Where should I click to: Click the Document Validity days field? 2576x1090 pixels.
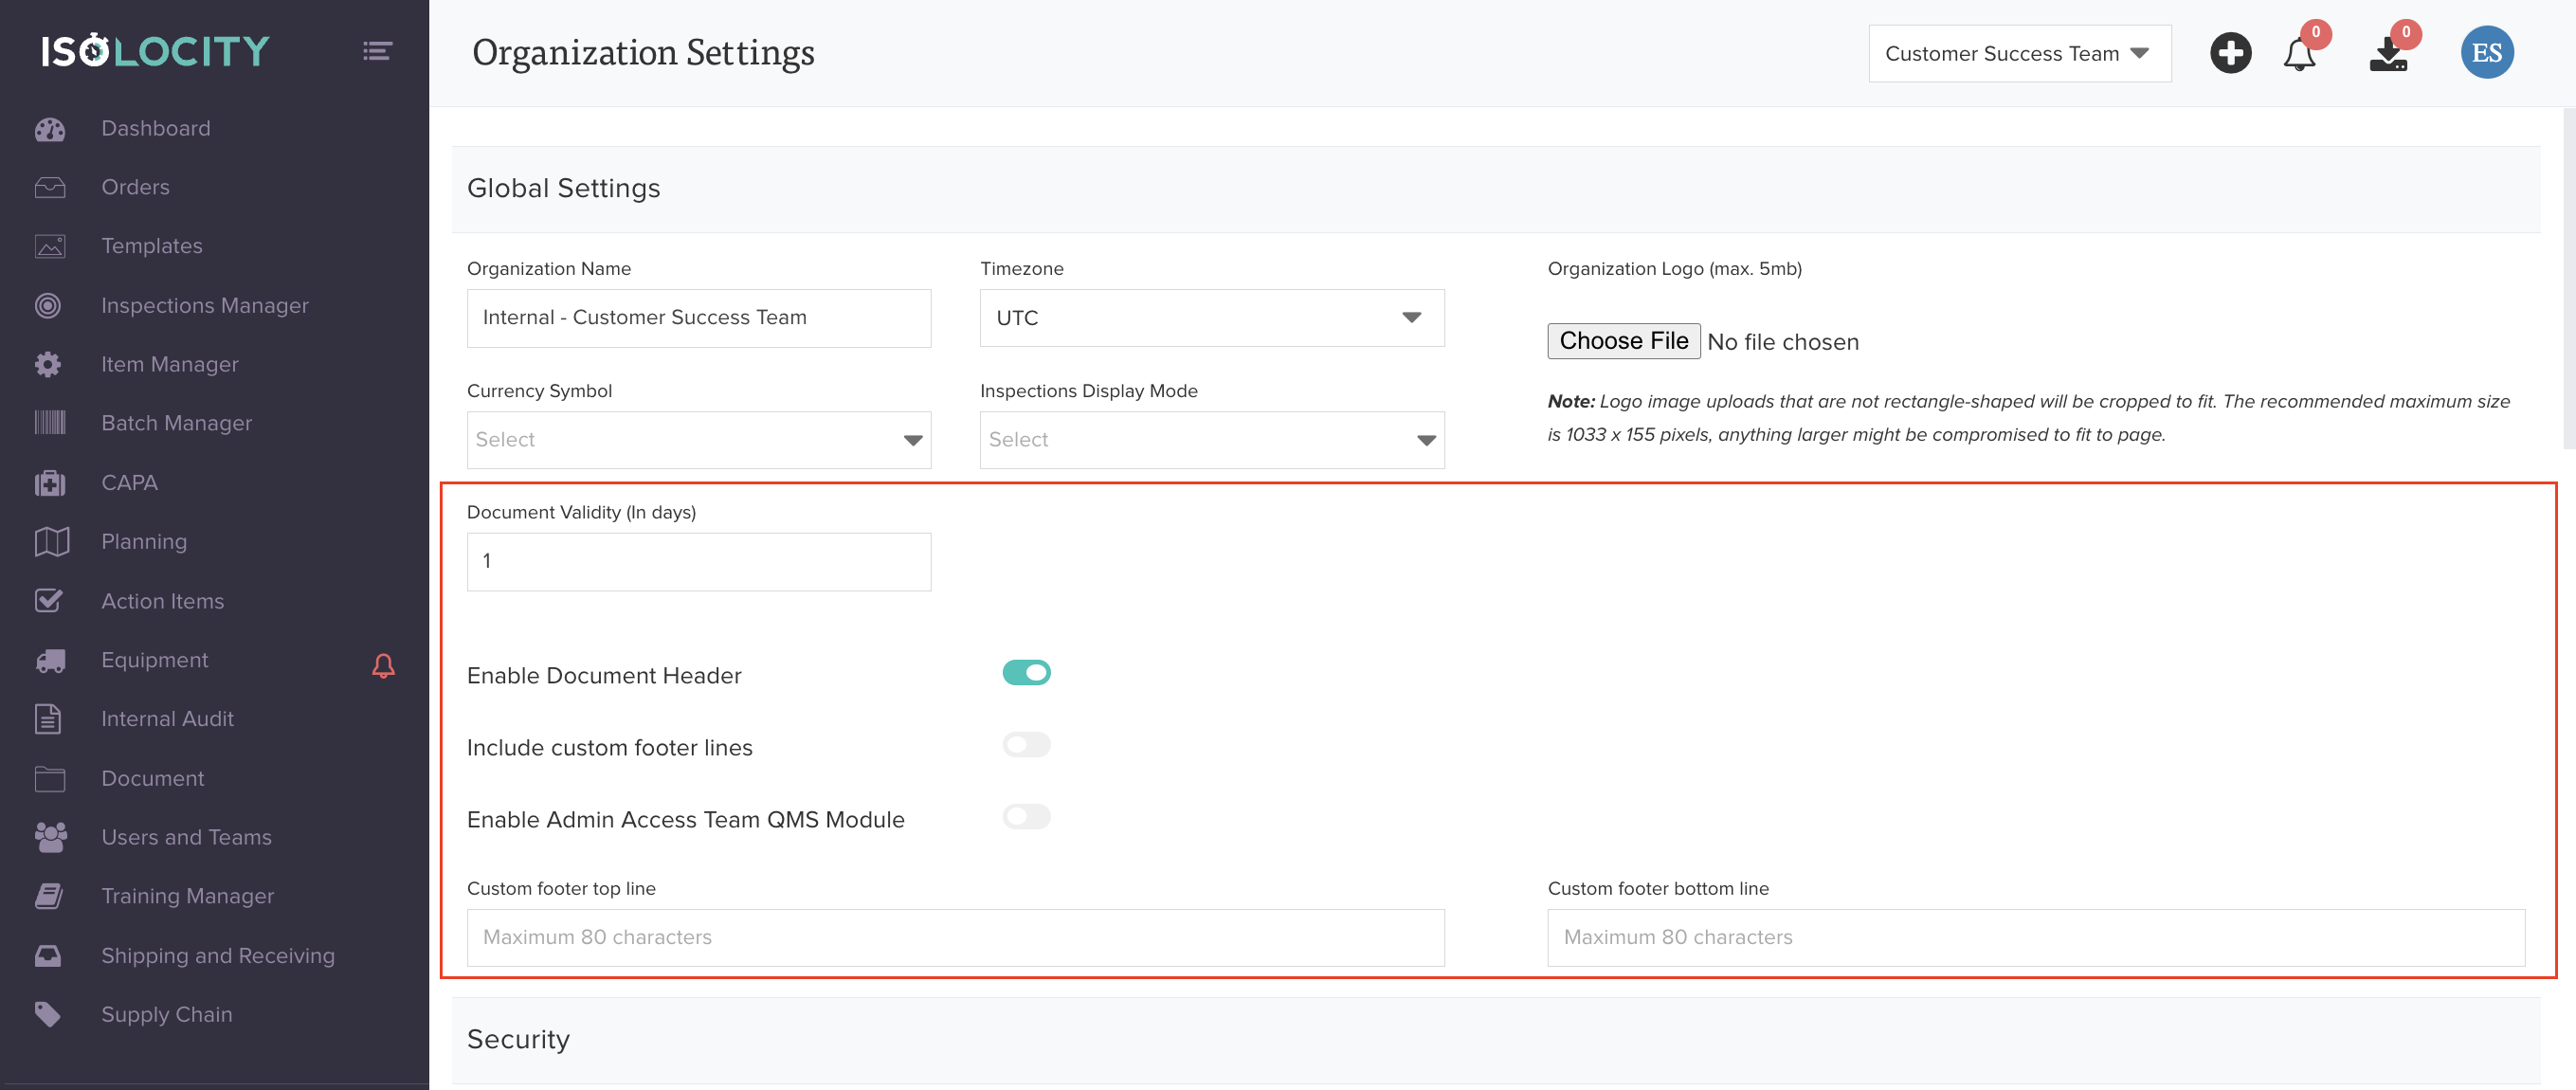pyautogui.click(x=698, y=562)
